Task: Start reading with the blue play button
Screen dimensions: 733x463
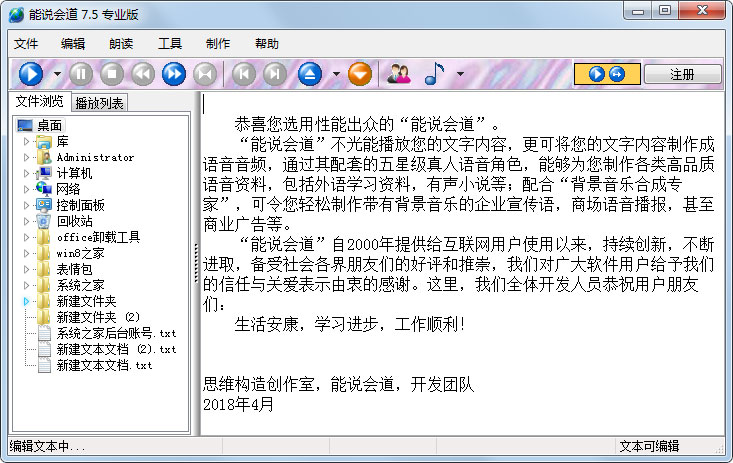Action: 31,74
